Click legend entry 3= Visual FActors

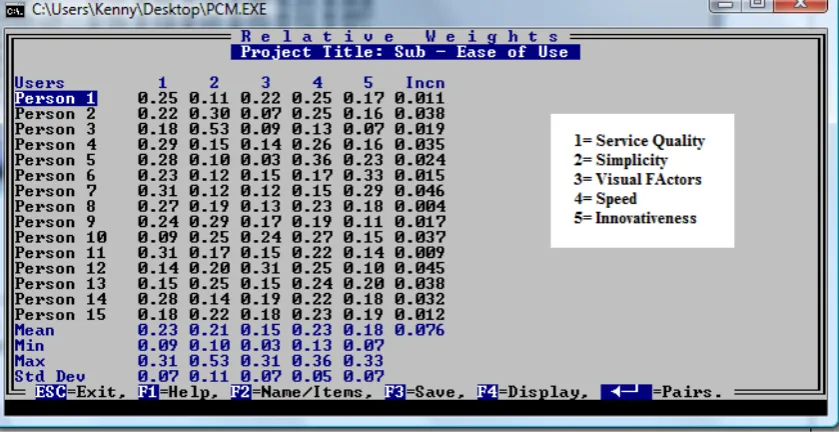pyautogui.click(x=637, y=179)
